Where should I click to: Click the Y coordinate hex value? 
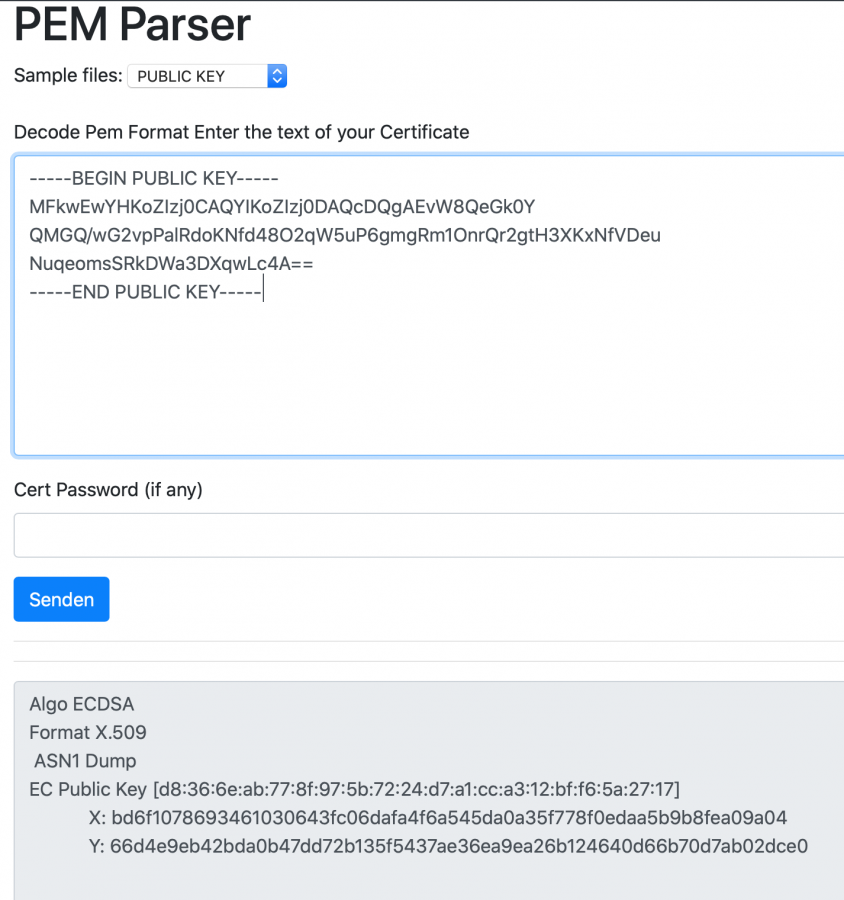[x=459, y=846]
